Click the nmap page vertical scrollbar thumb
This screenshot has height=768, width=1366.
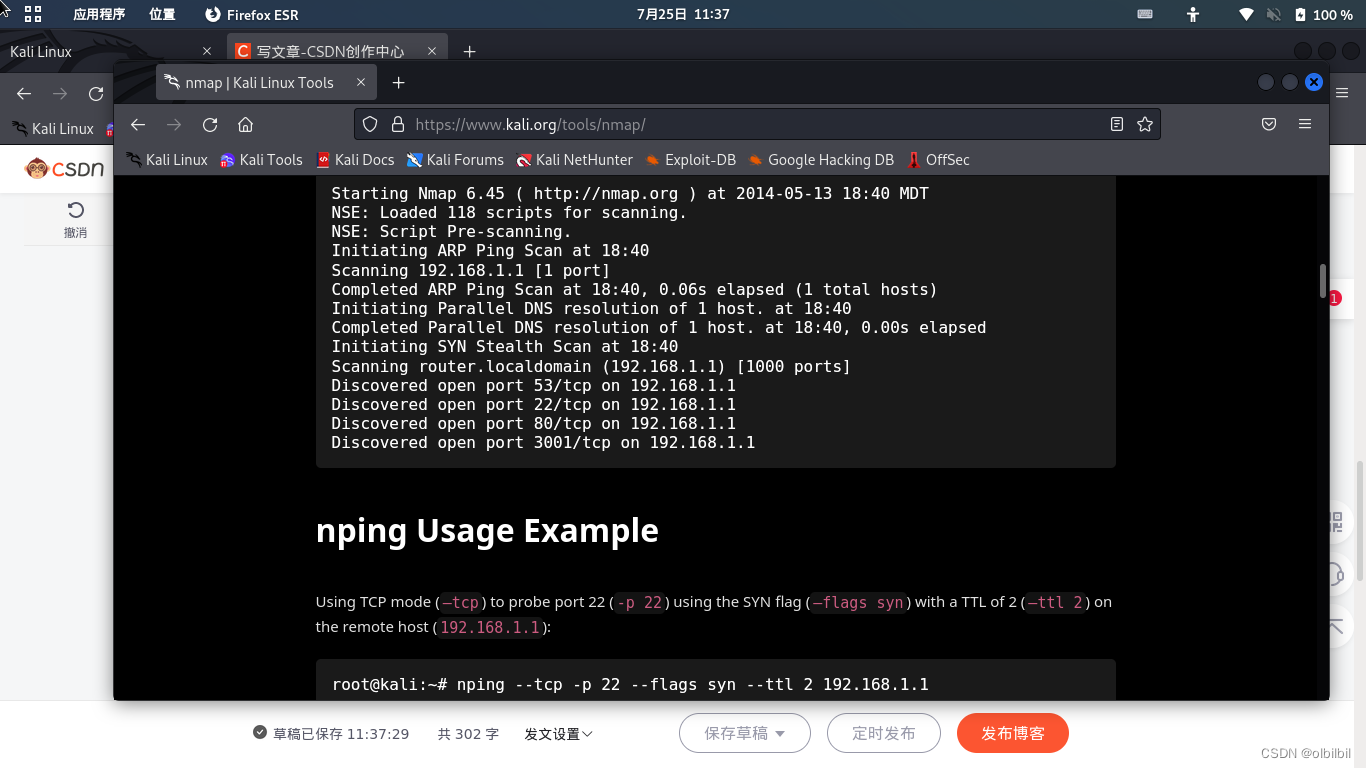point(1323,281)
